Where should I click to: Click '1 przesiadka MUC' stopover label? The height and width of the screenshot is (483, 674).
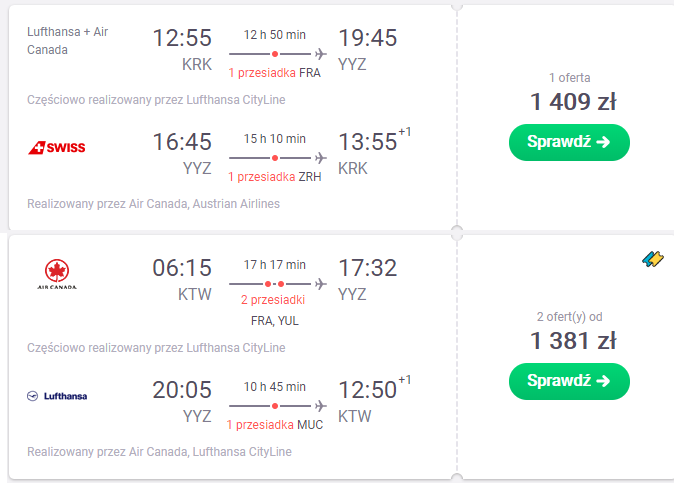tap(275, 425)
